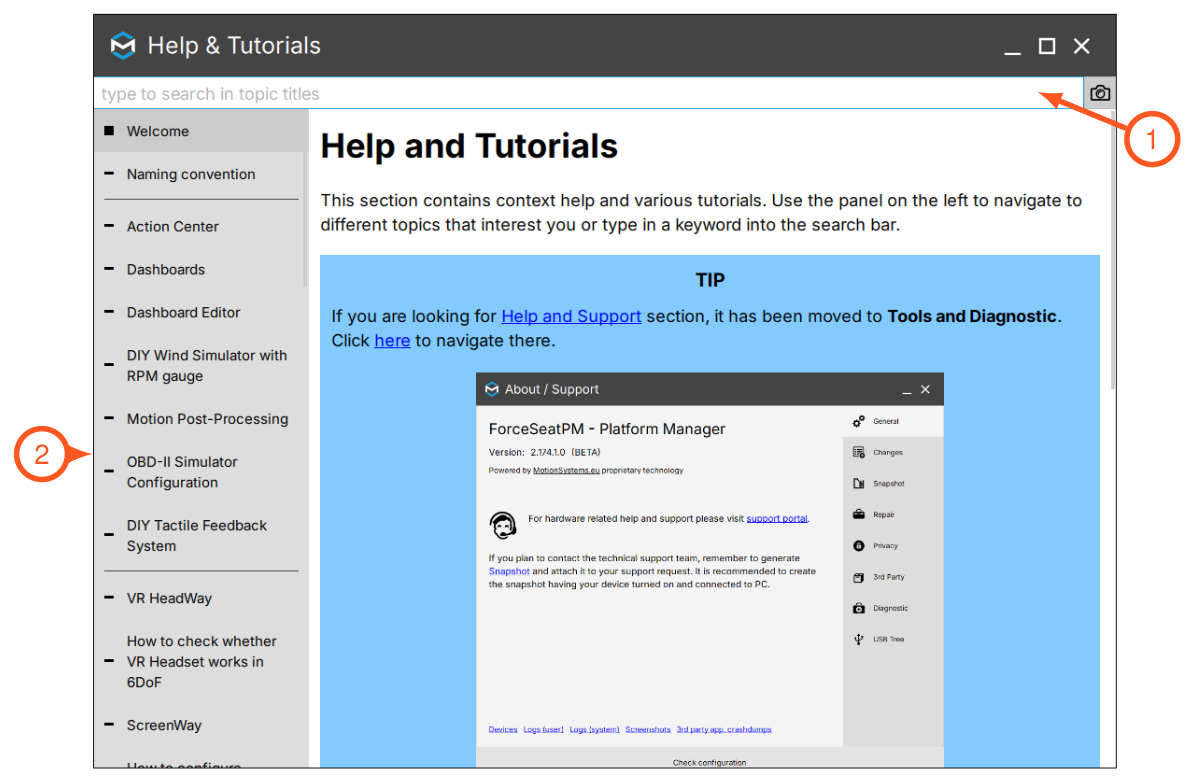Click Logs (user) link in About image
The image size is (1195, 783).
click(543, 730)
